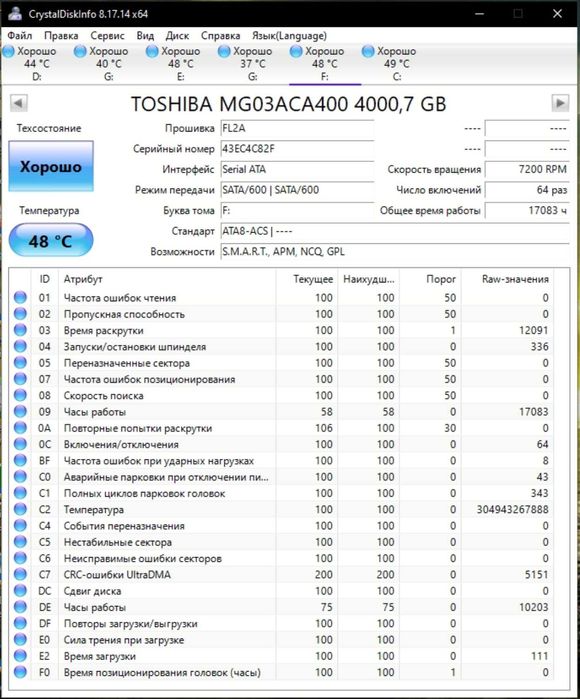This screenshot has width=580, height=699.
Task: Click the Атрибут column header
Action: click(167, 279)
